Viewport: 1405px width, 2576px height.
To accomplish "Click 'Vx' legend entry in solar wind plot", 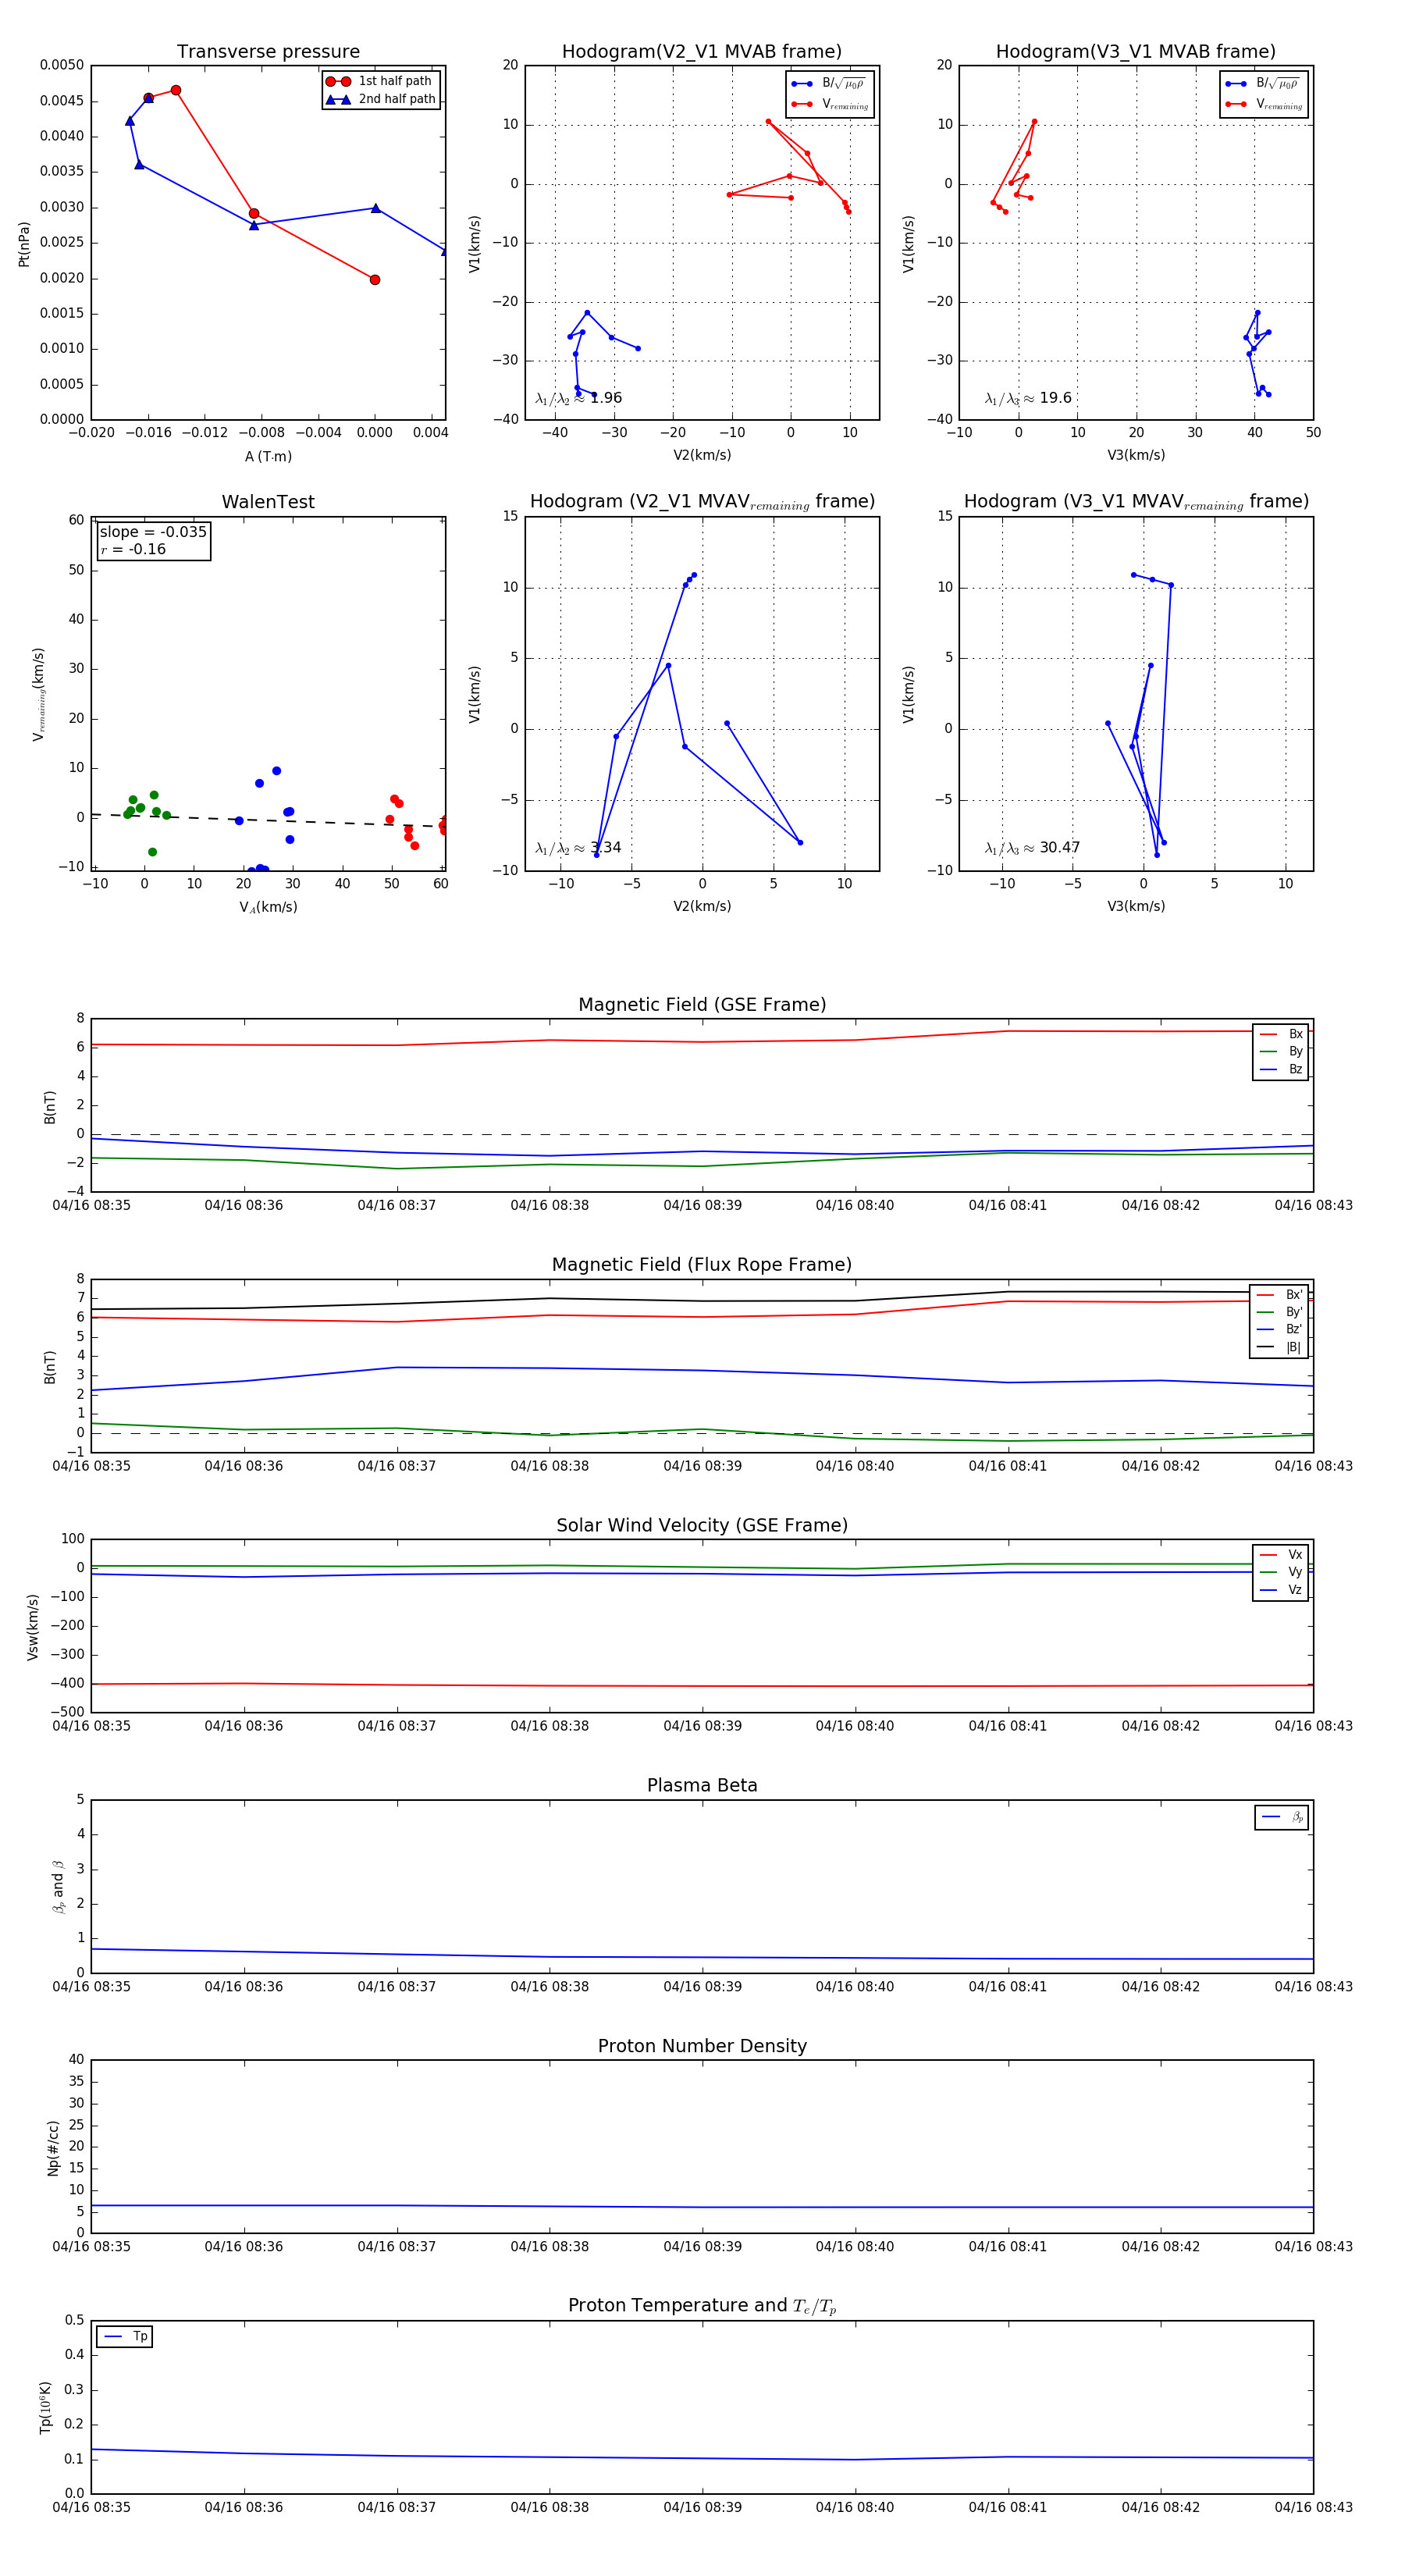I will [1281, 1555].
